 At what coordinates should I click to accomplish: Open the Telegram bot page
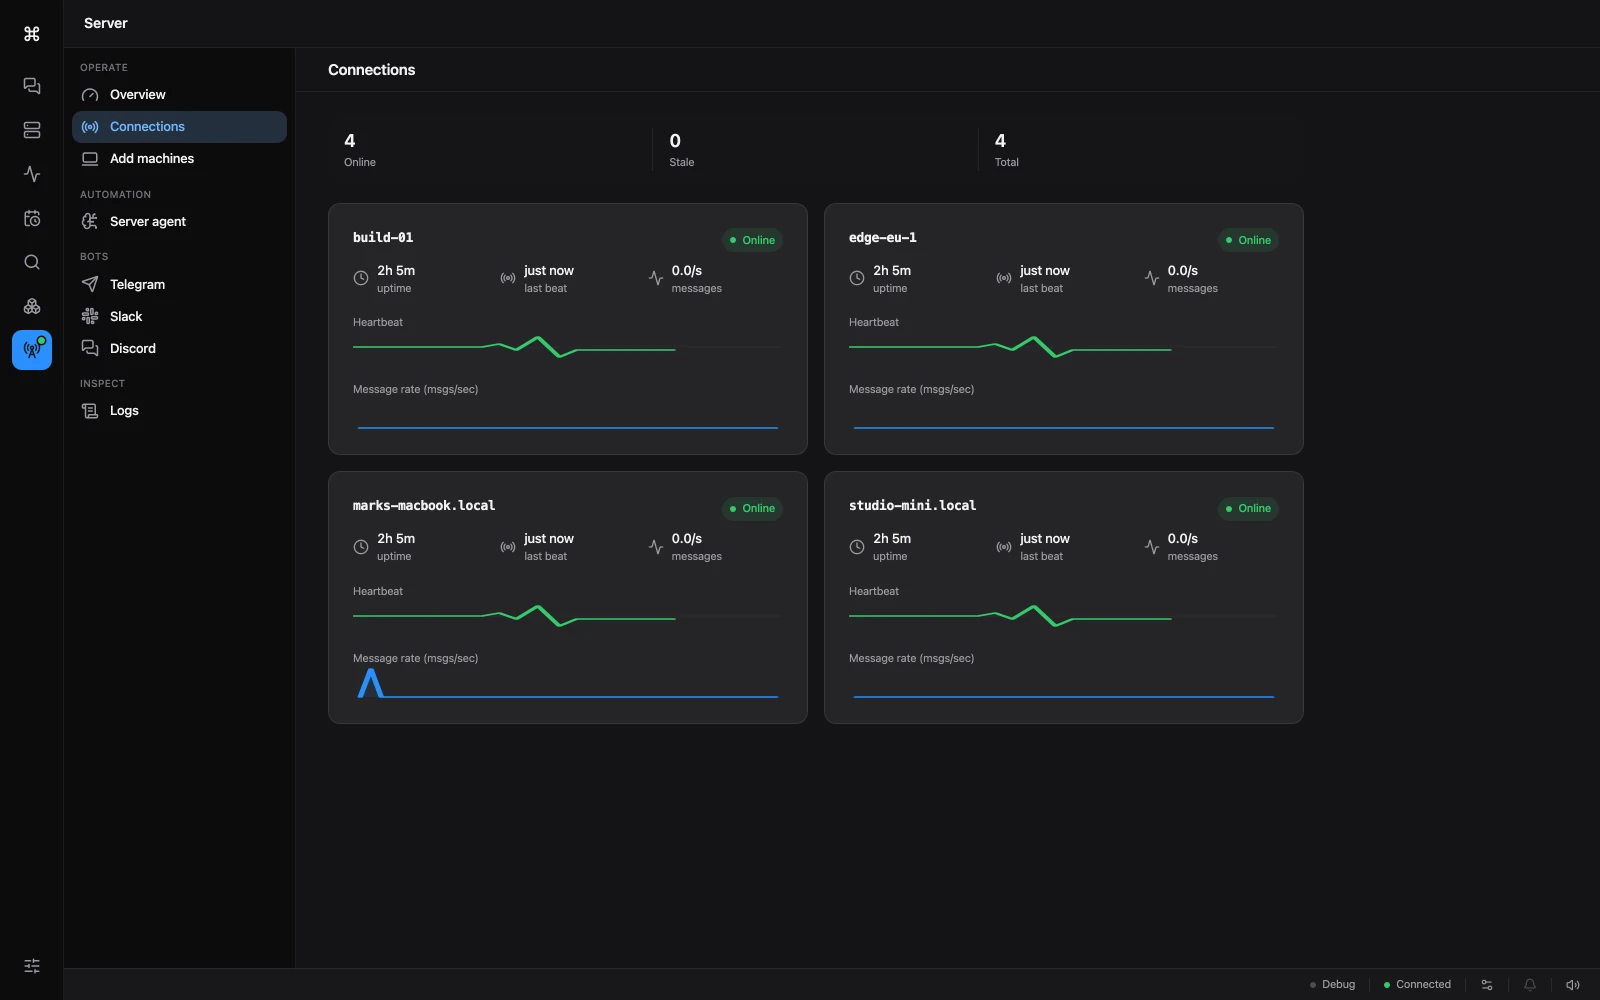179,285
